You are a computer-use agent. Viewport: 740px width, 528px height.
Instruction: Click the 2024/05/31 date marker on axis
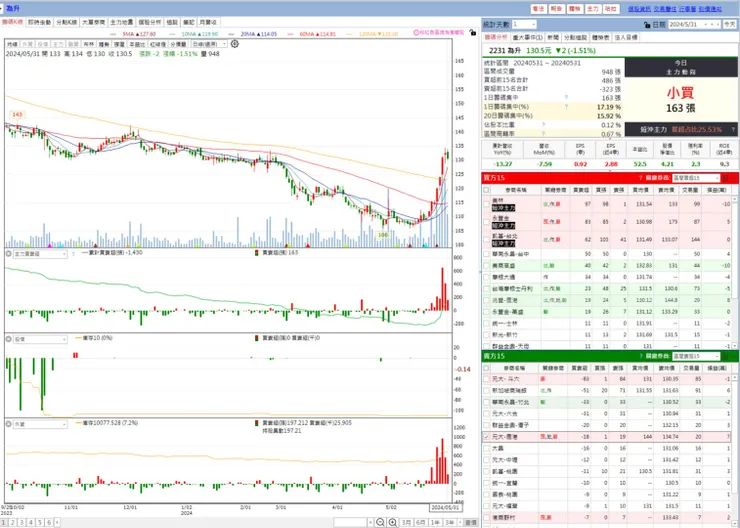(x=446, y=508)
